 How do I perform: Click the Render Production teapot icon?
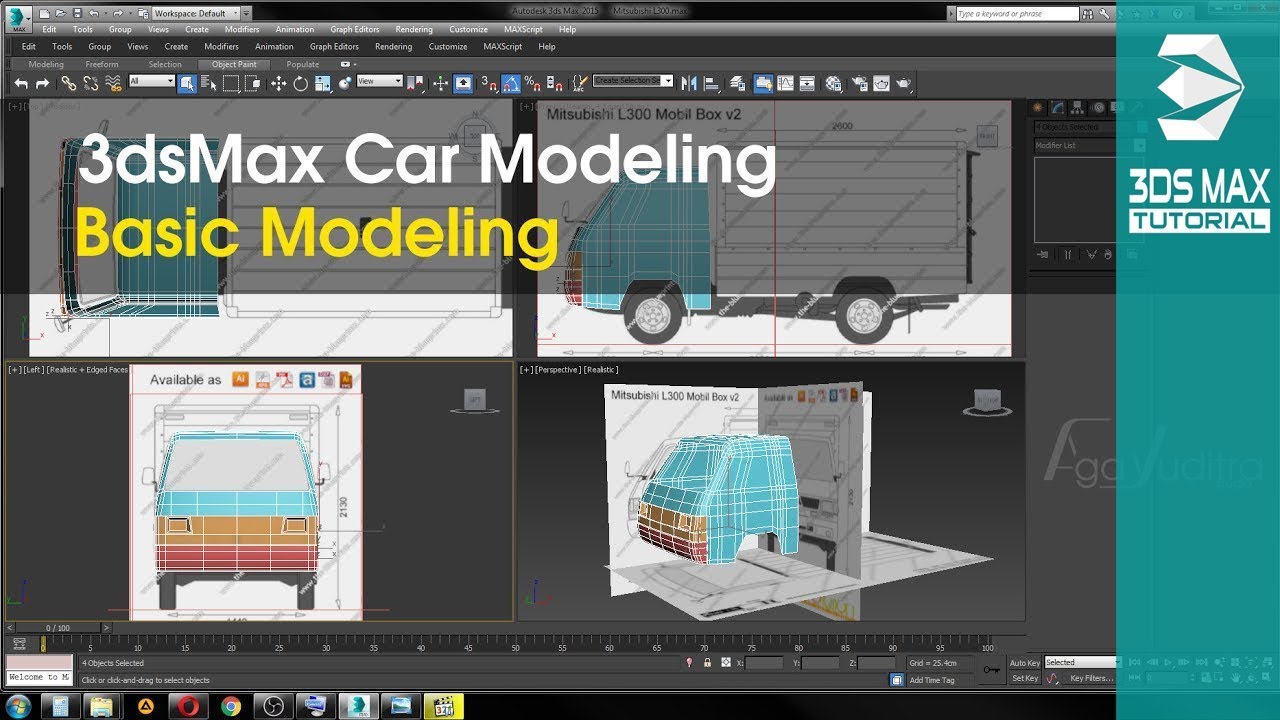pos(903,84)
